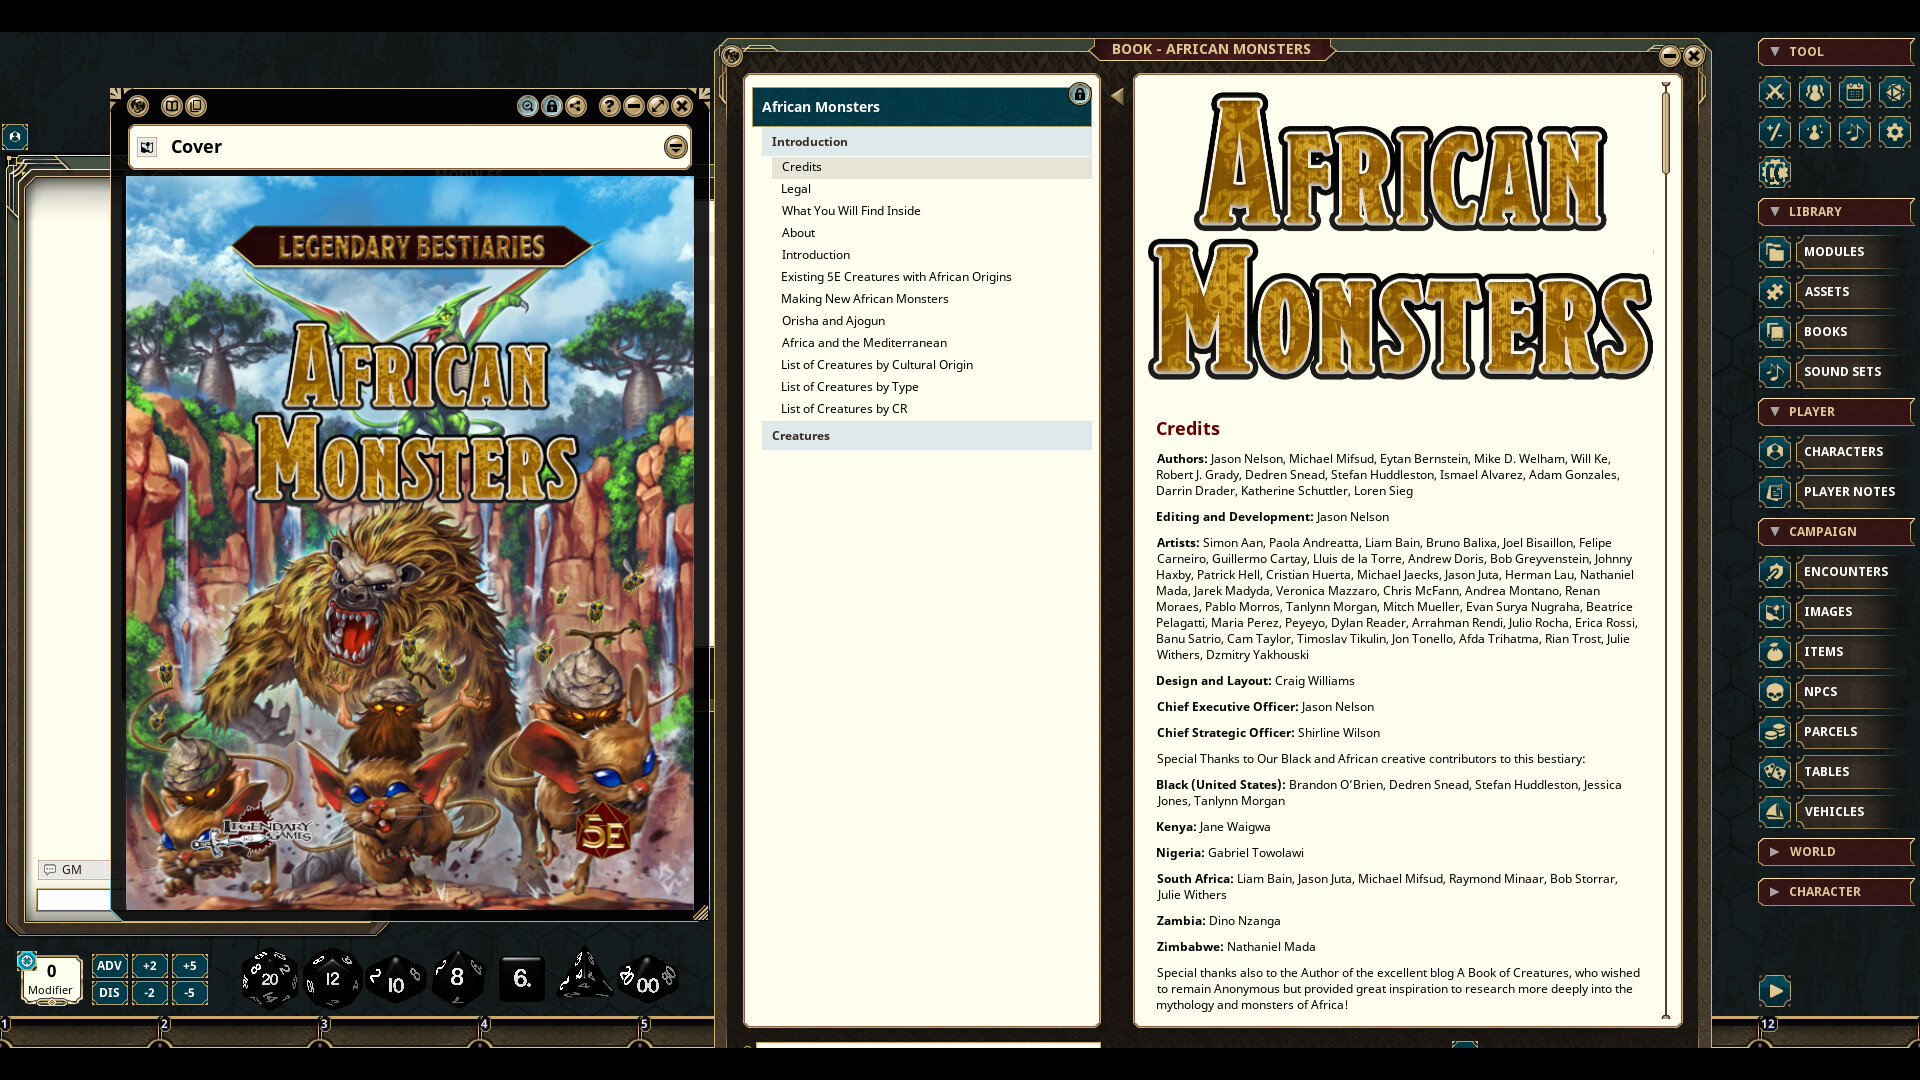Click the chat entry input field
Viewport: 1920px width, 1080px height.
pyautogui.click(x=75, y=900)
